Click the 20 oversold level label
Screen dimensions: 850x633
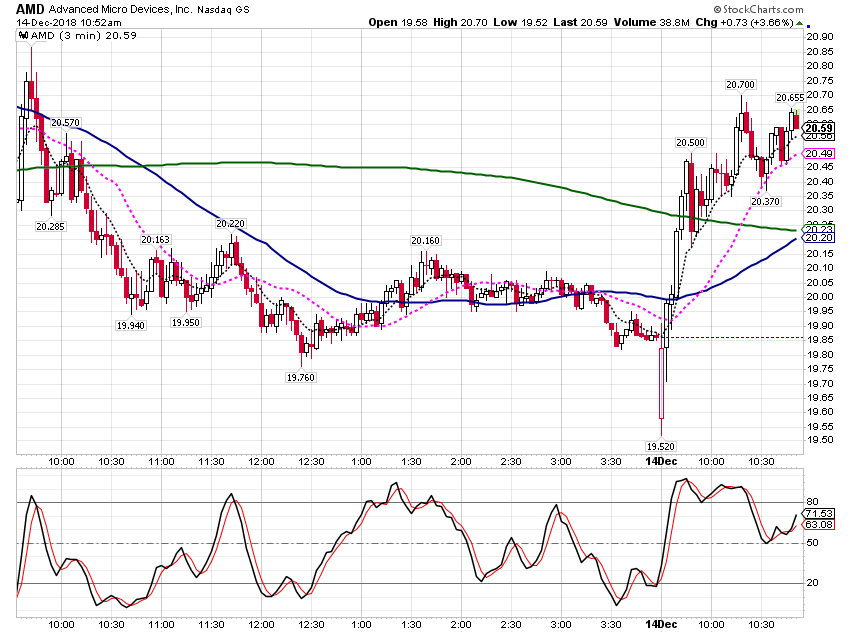pyautogui.click(x=812, y=583)
